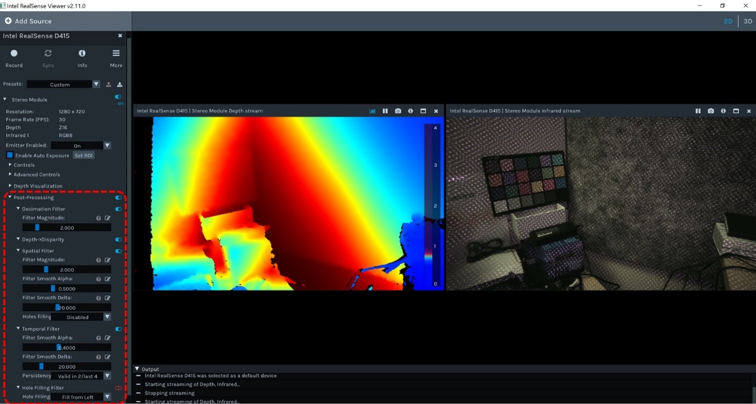Switch to 3D view
756x404 pixels.
[x=746, y=21]
